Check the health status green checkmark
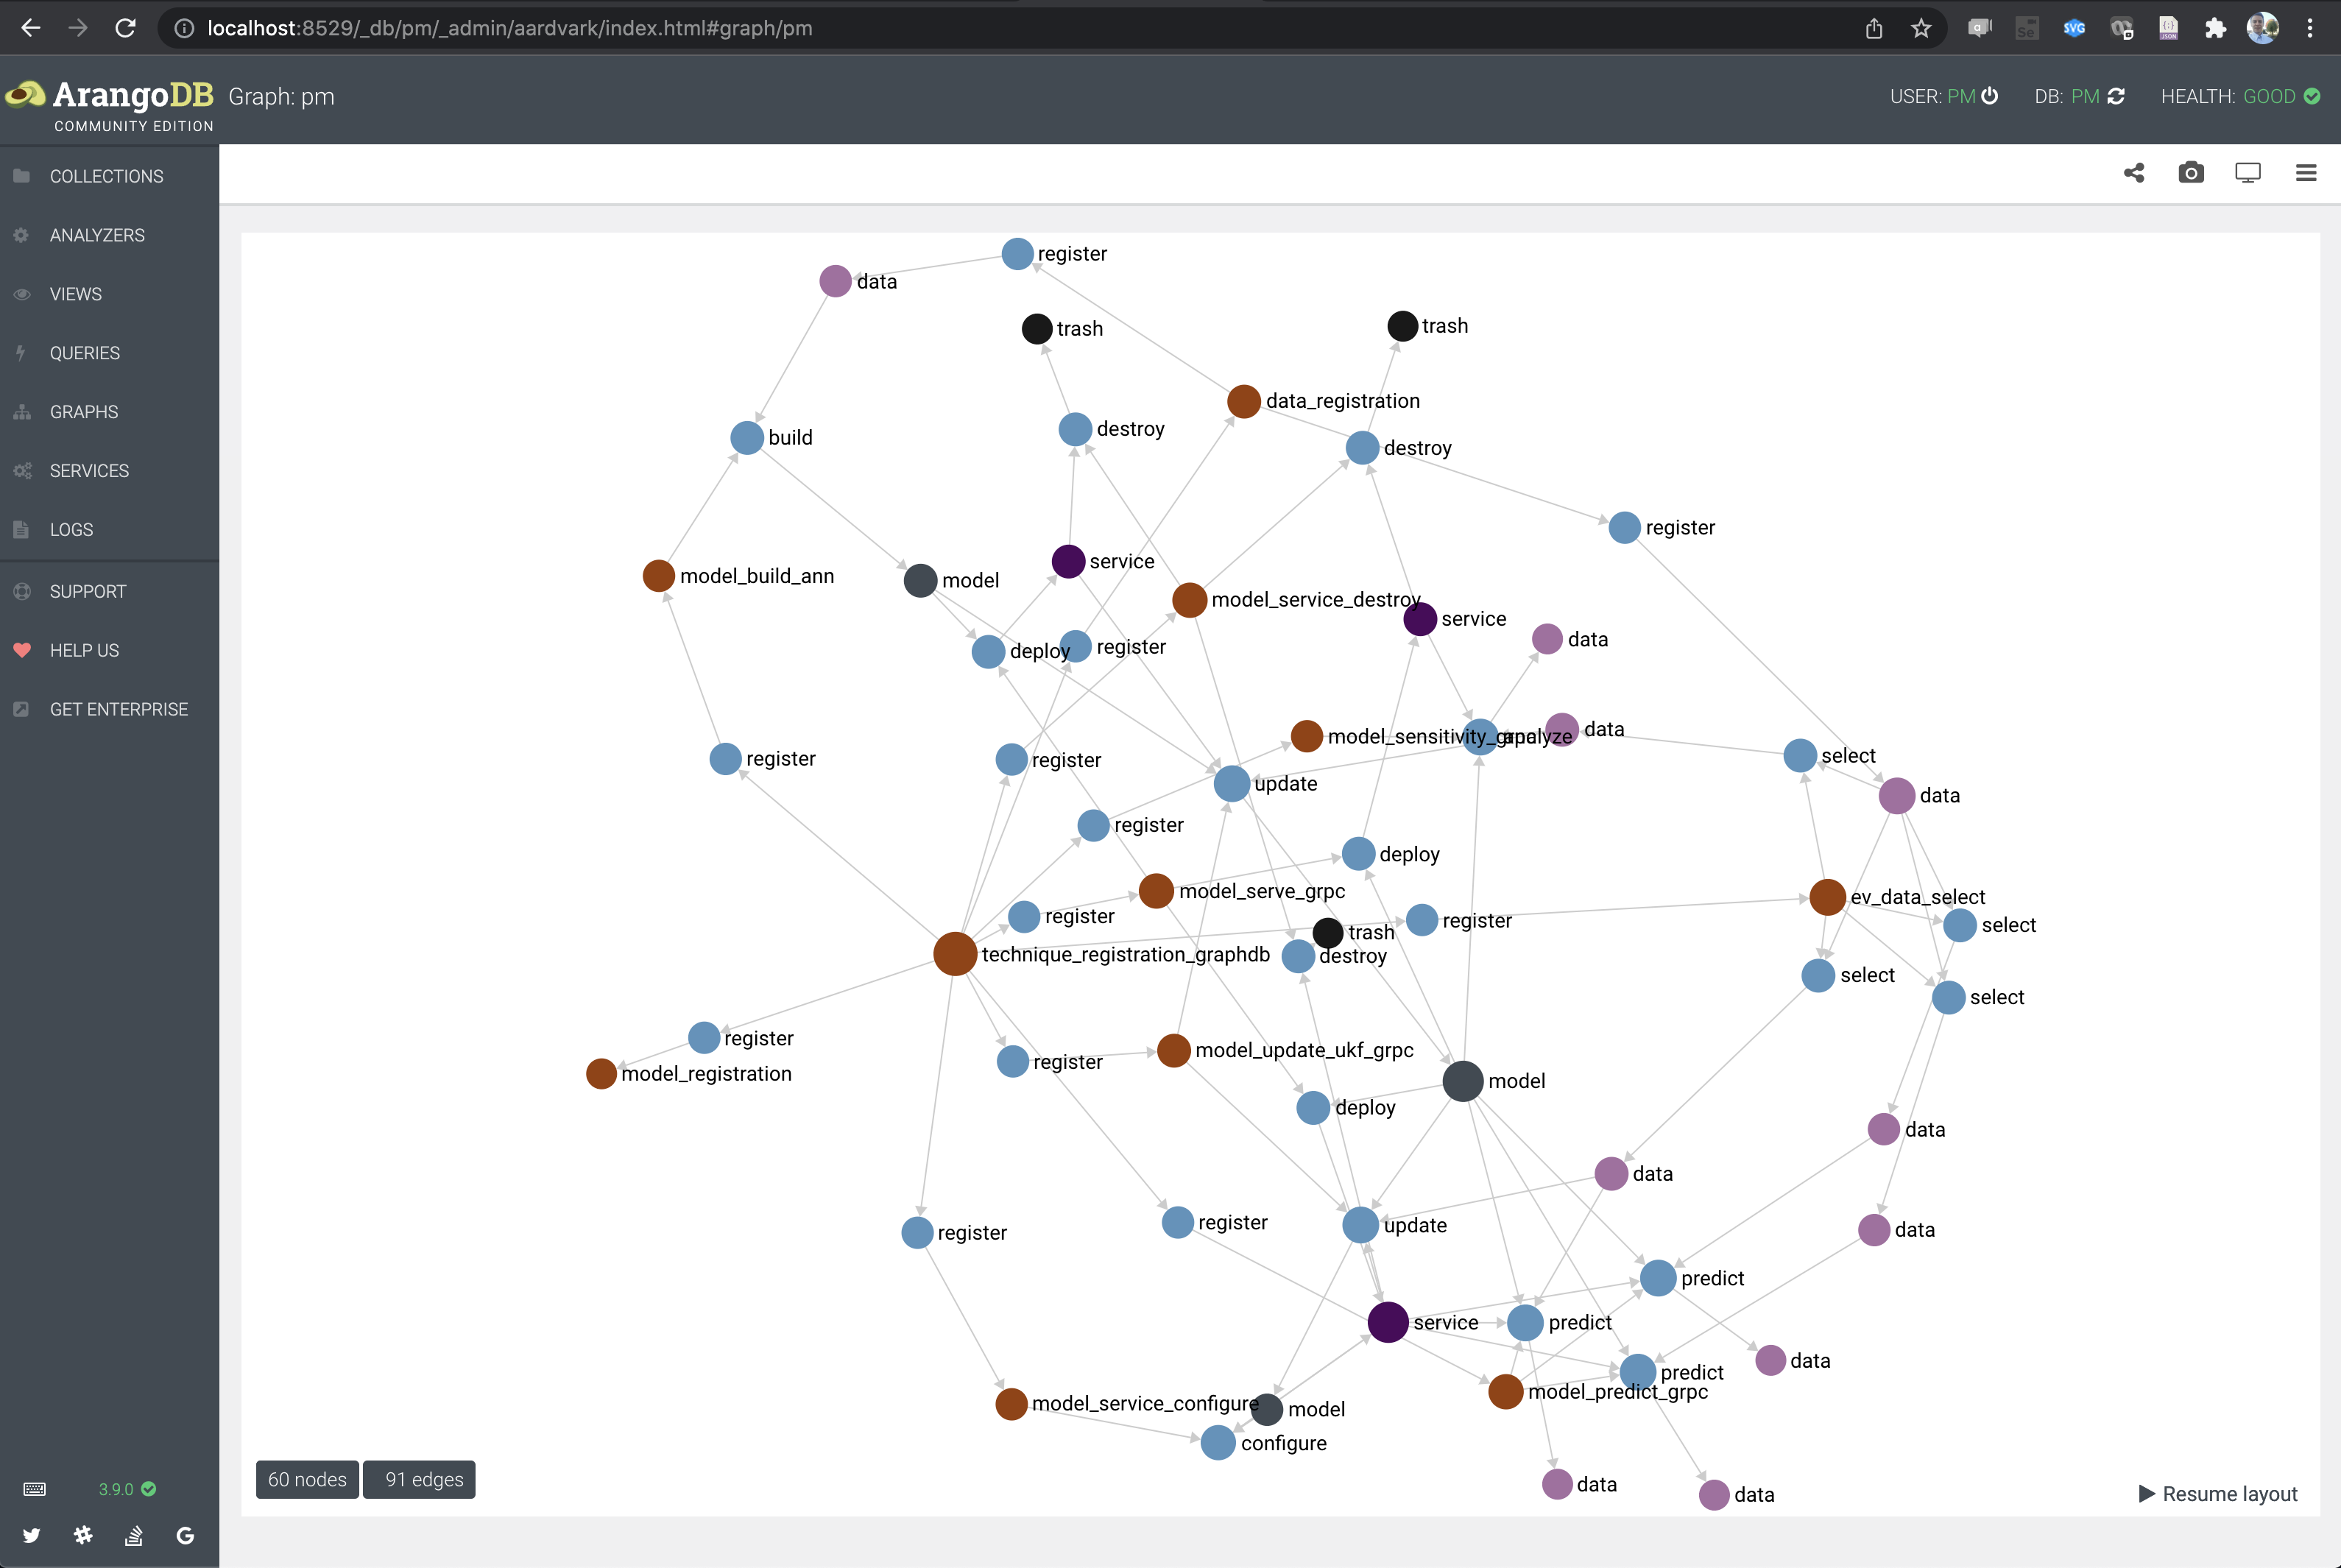The image size is (2341, 1568). tap(2312, 96)
